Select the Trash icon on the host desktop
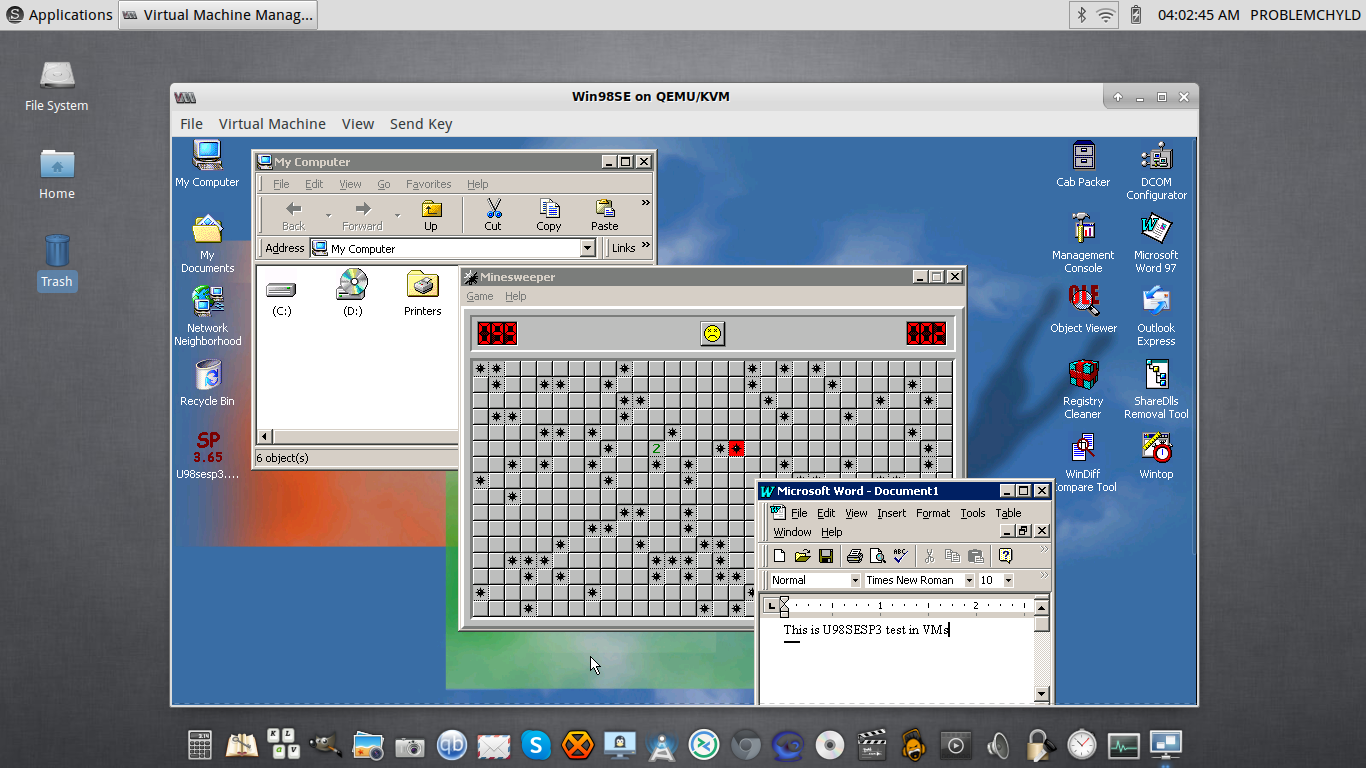1366x768 pixels. pos(56,262)
